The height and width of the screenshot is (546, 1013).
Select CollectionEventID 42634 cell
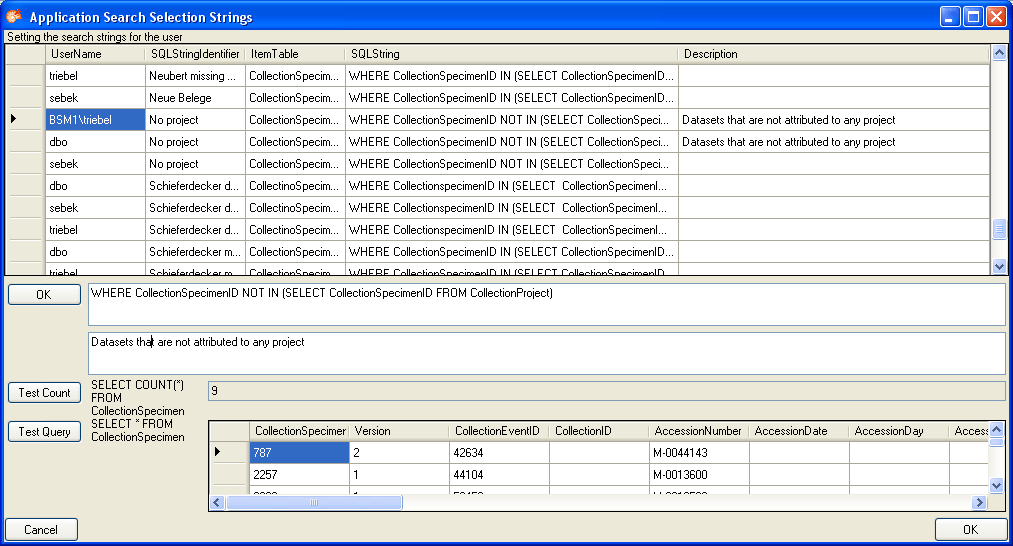click(x=499, y=452)
